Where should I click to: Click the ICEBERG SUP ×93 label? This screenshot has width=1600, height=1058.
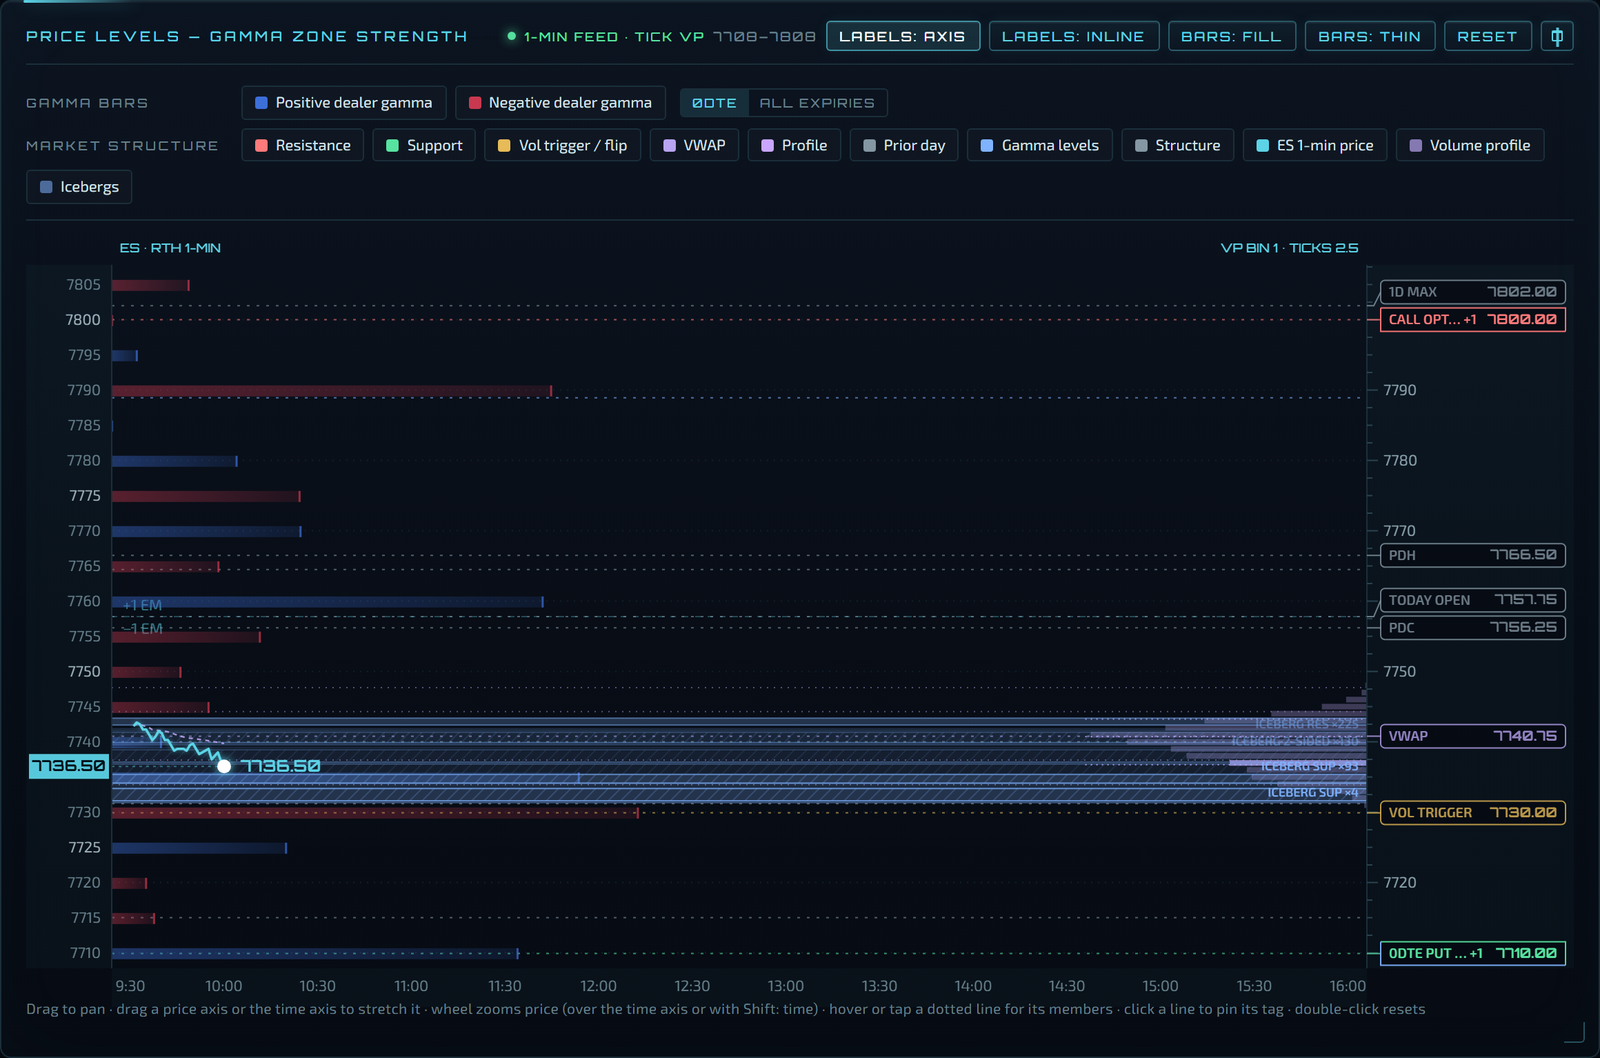[1310, 767]
